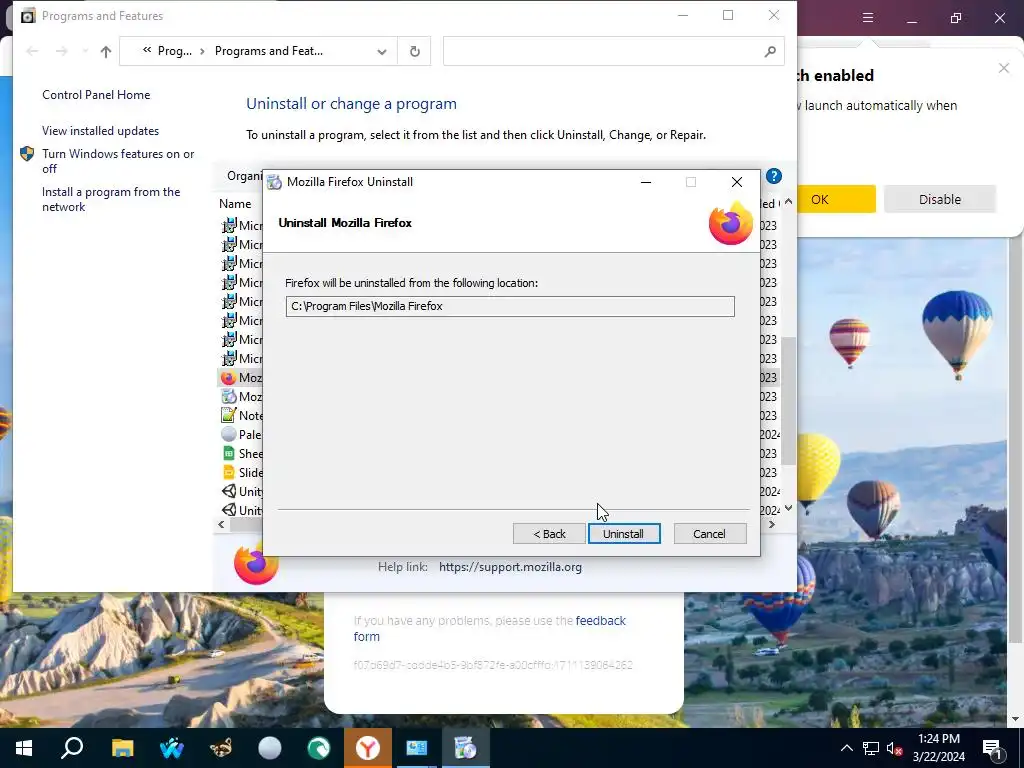Screen dimensions: 1024x768
Task: Open the recent locations dropdown arrow
Action: [85, 51]
